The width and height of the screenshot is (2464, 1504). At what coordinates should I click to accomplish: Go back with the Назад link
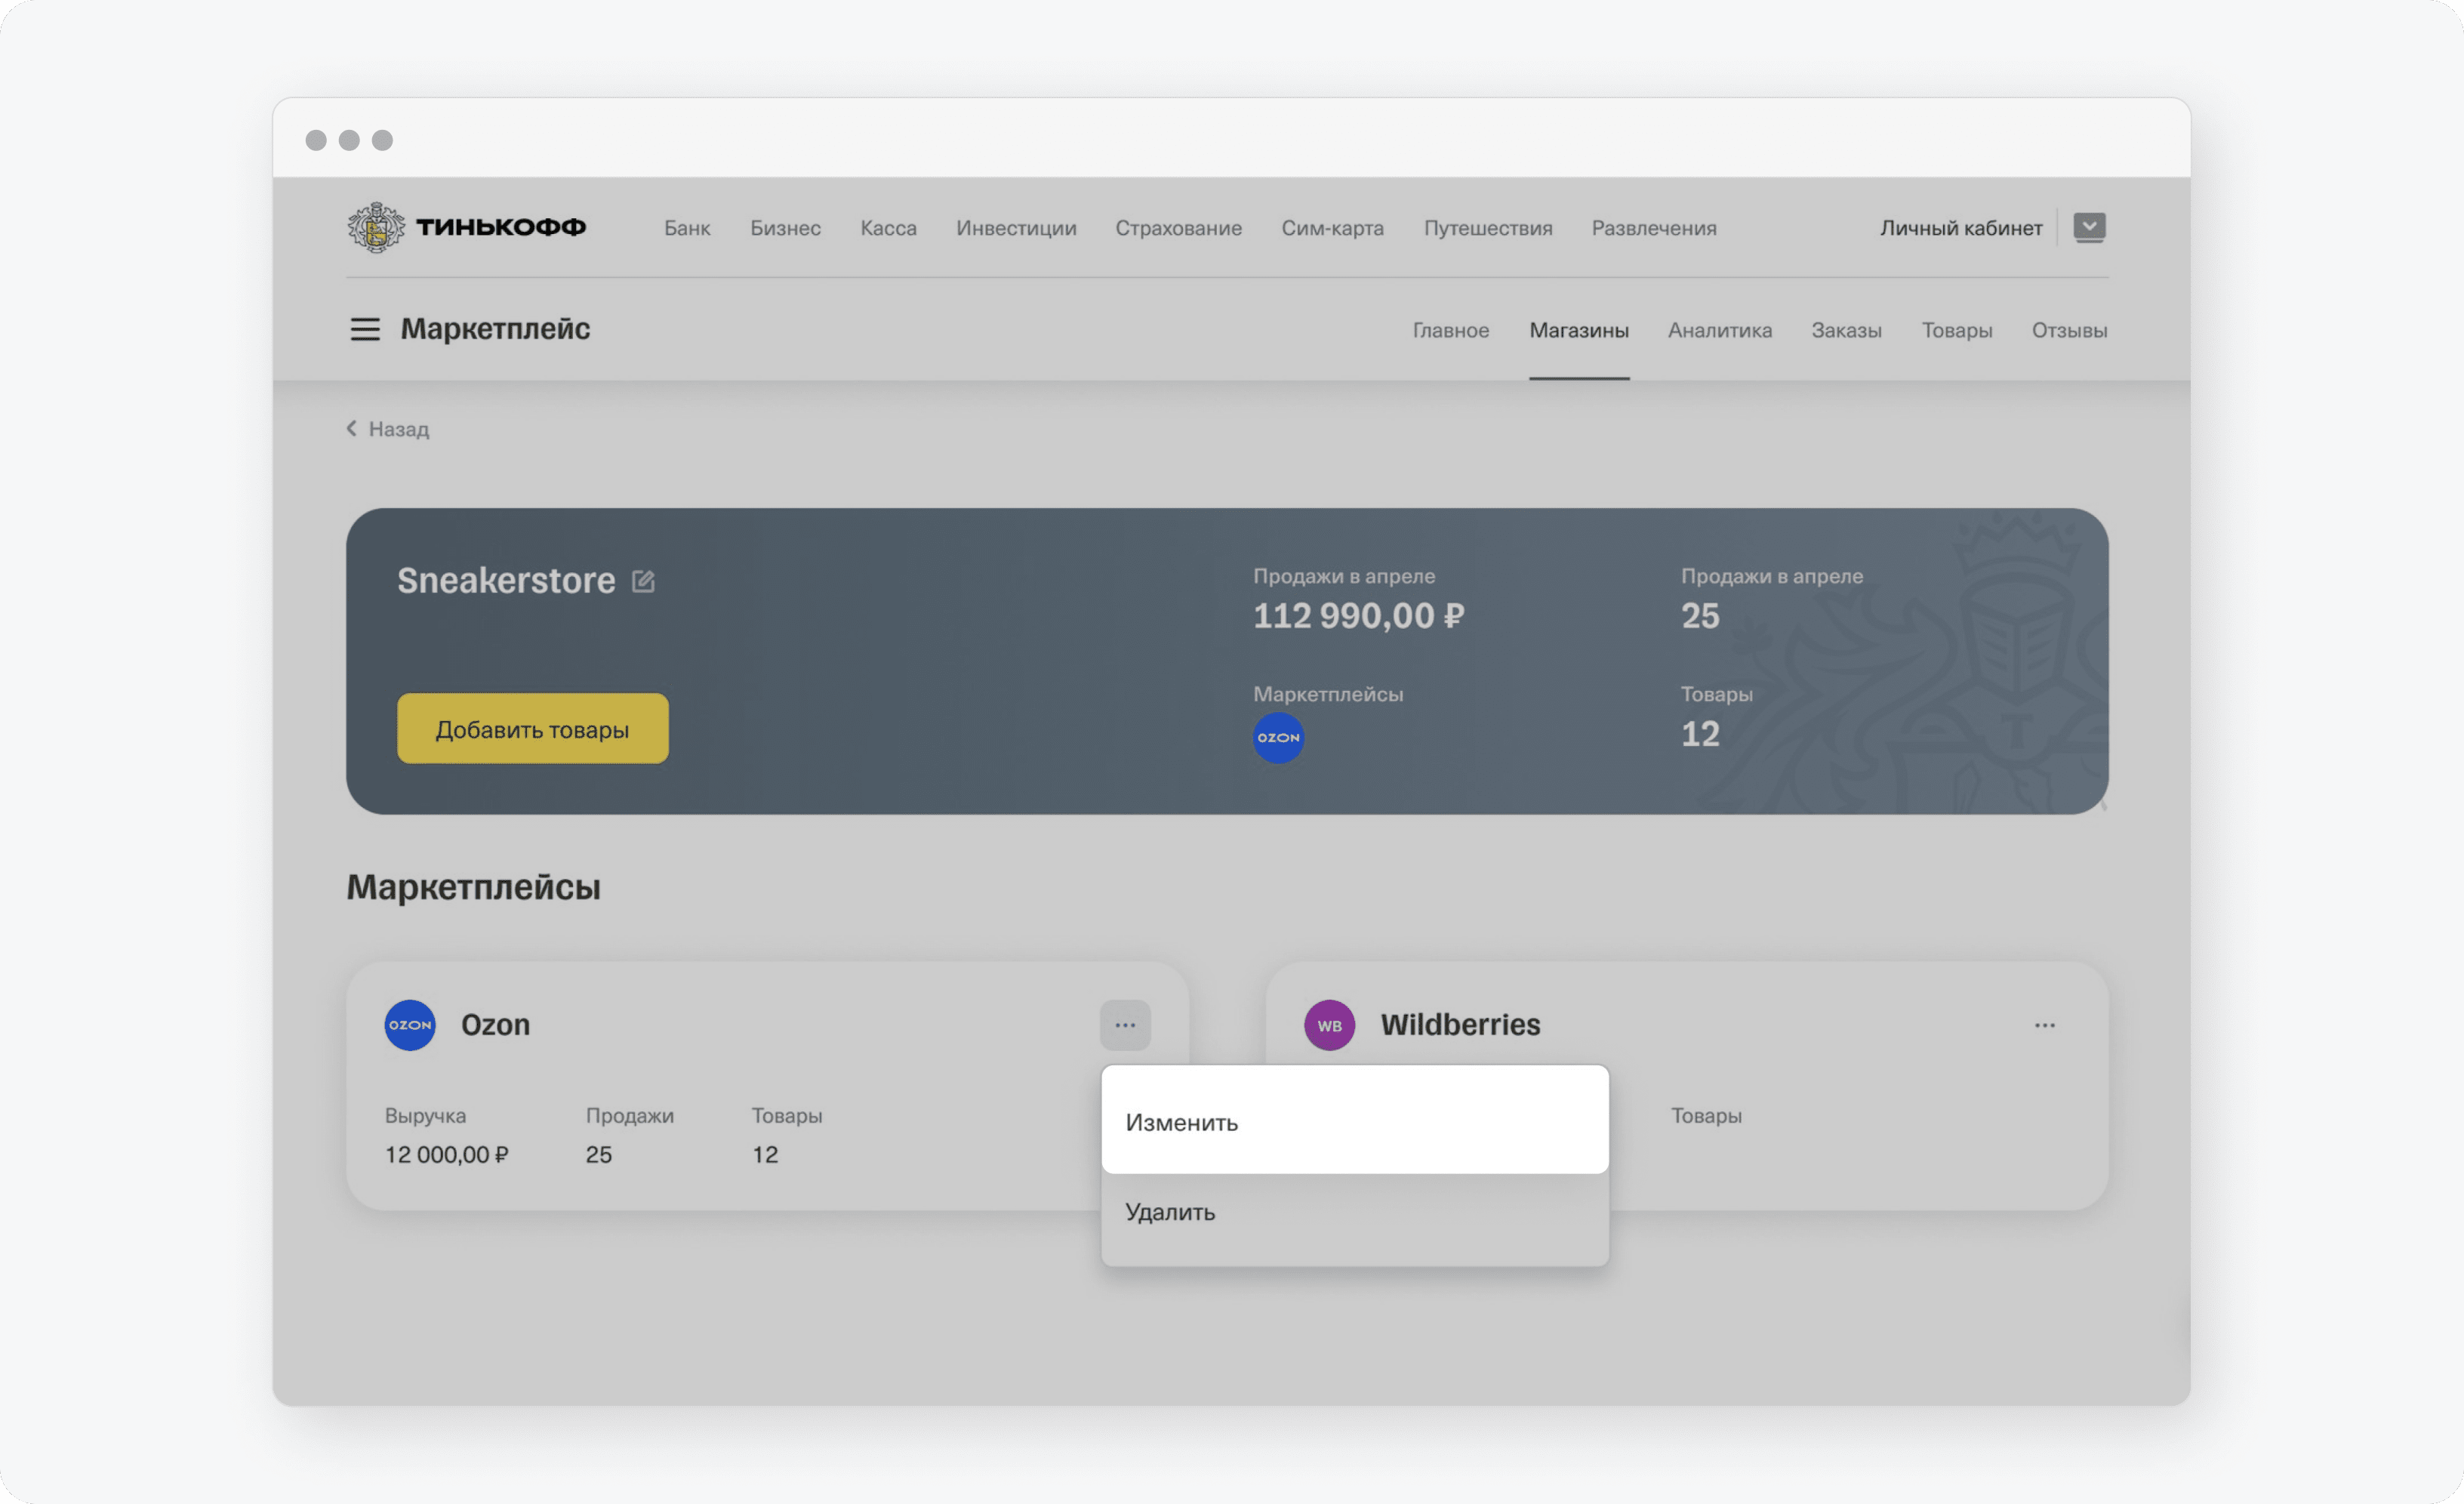click(x=388, y=429)
